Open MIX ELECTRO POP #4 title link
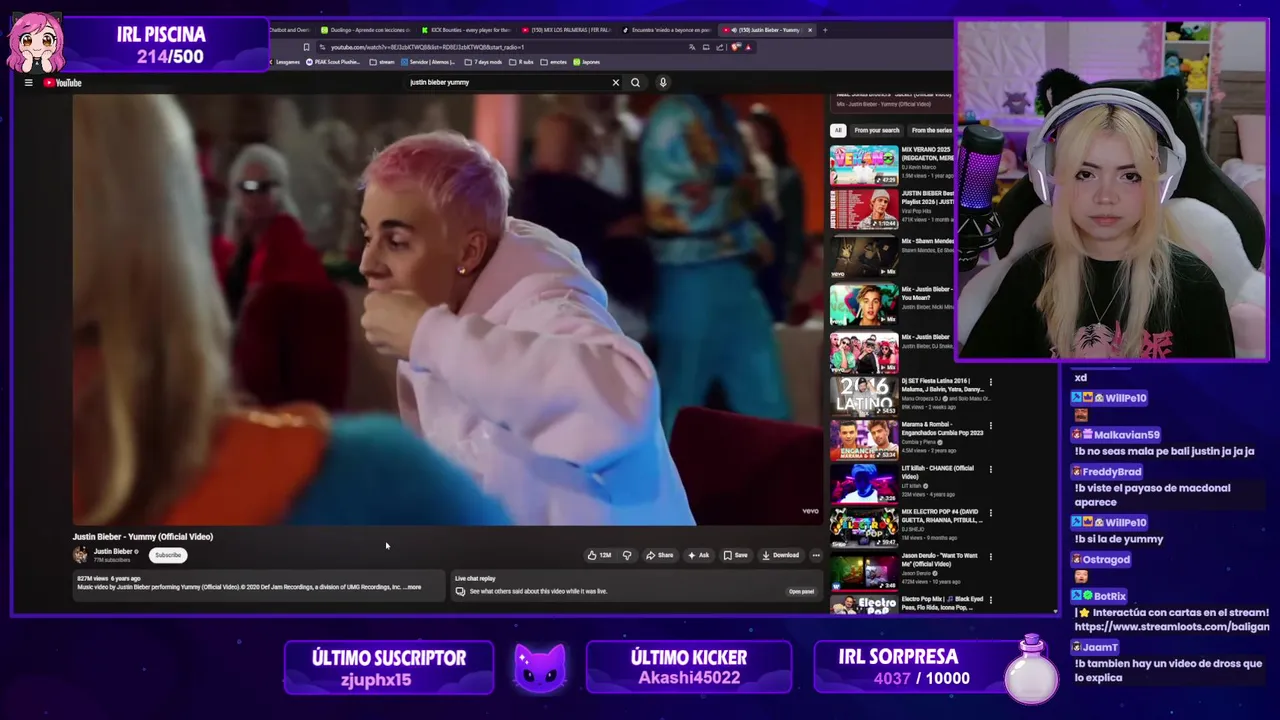 (942, 516)
